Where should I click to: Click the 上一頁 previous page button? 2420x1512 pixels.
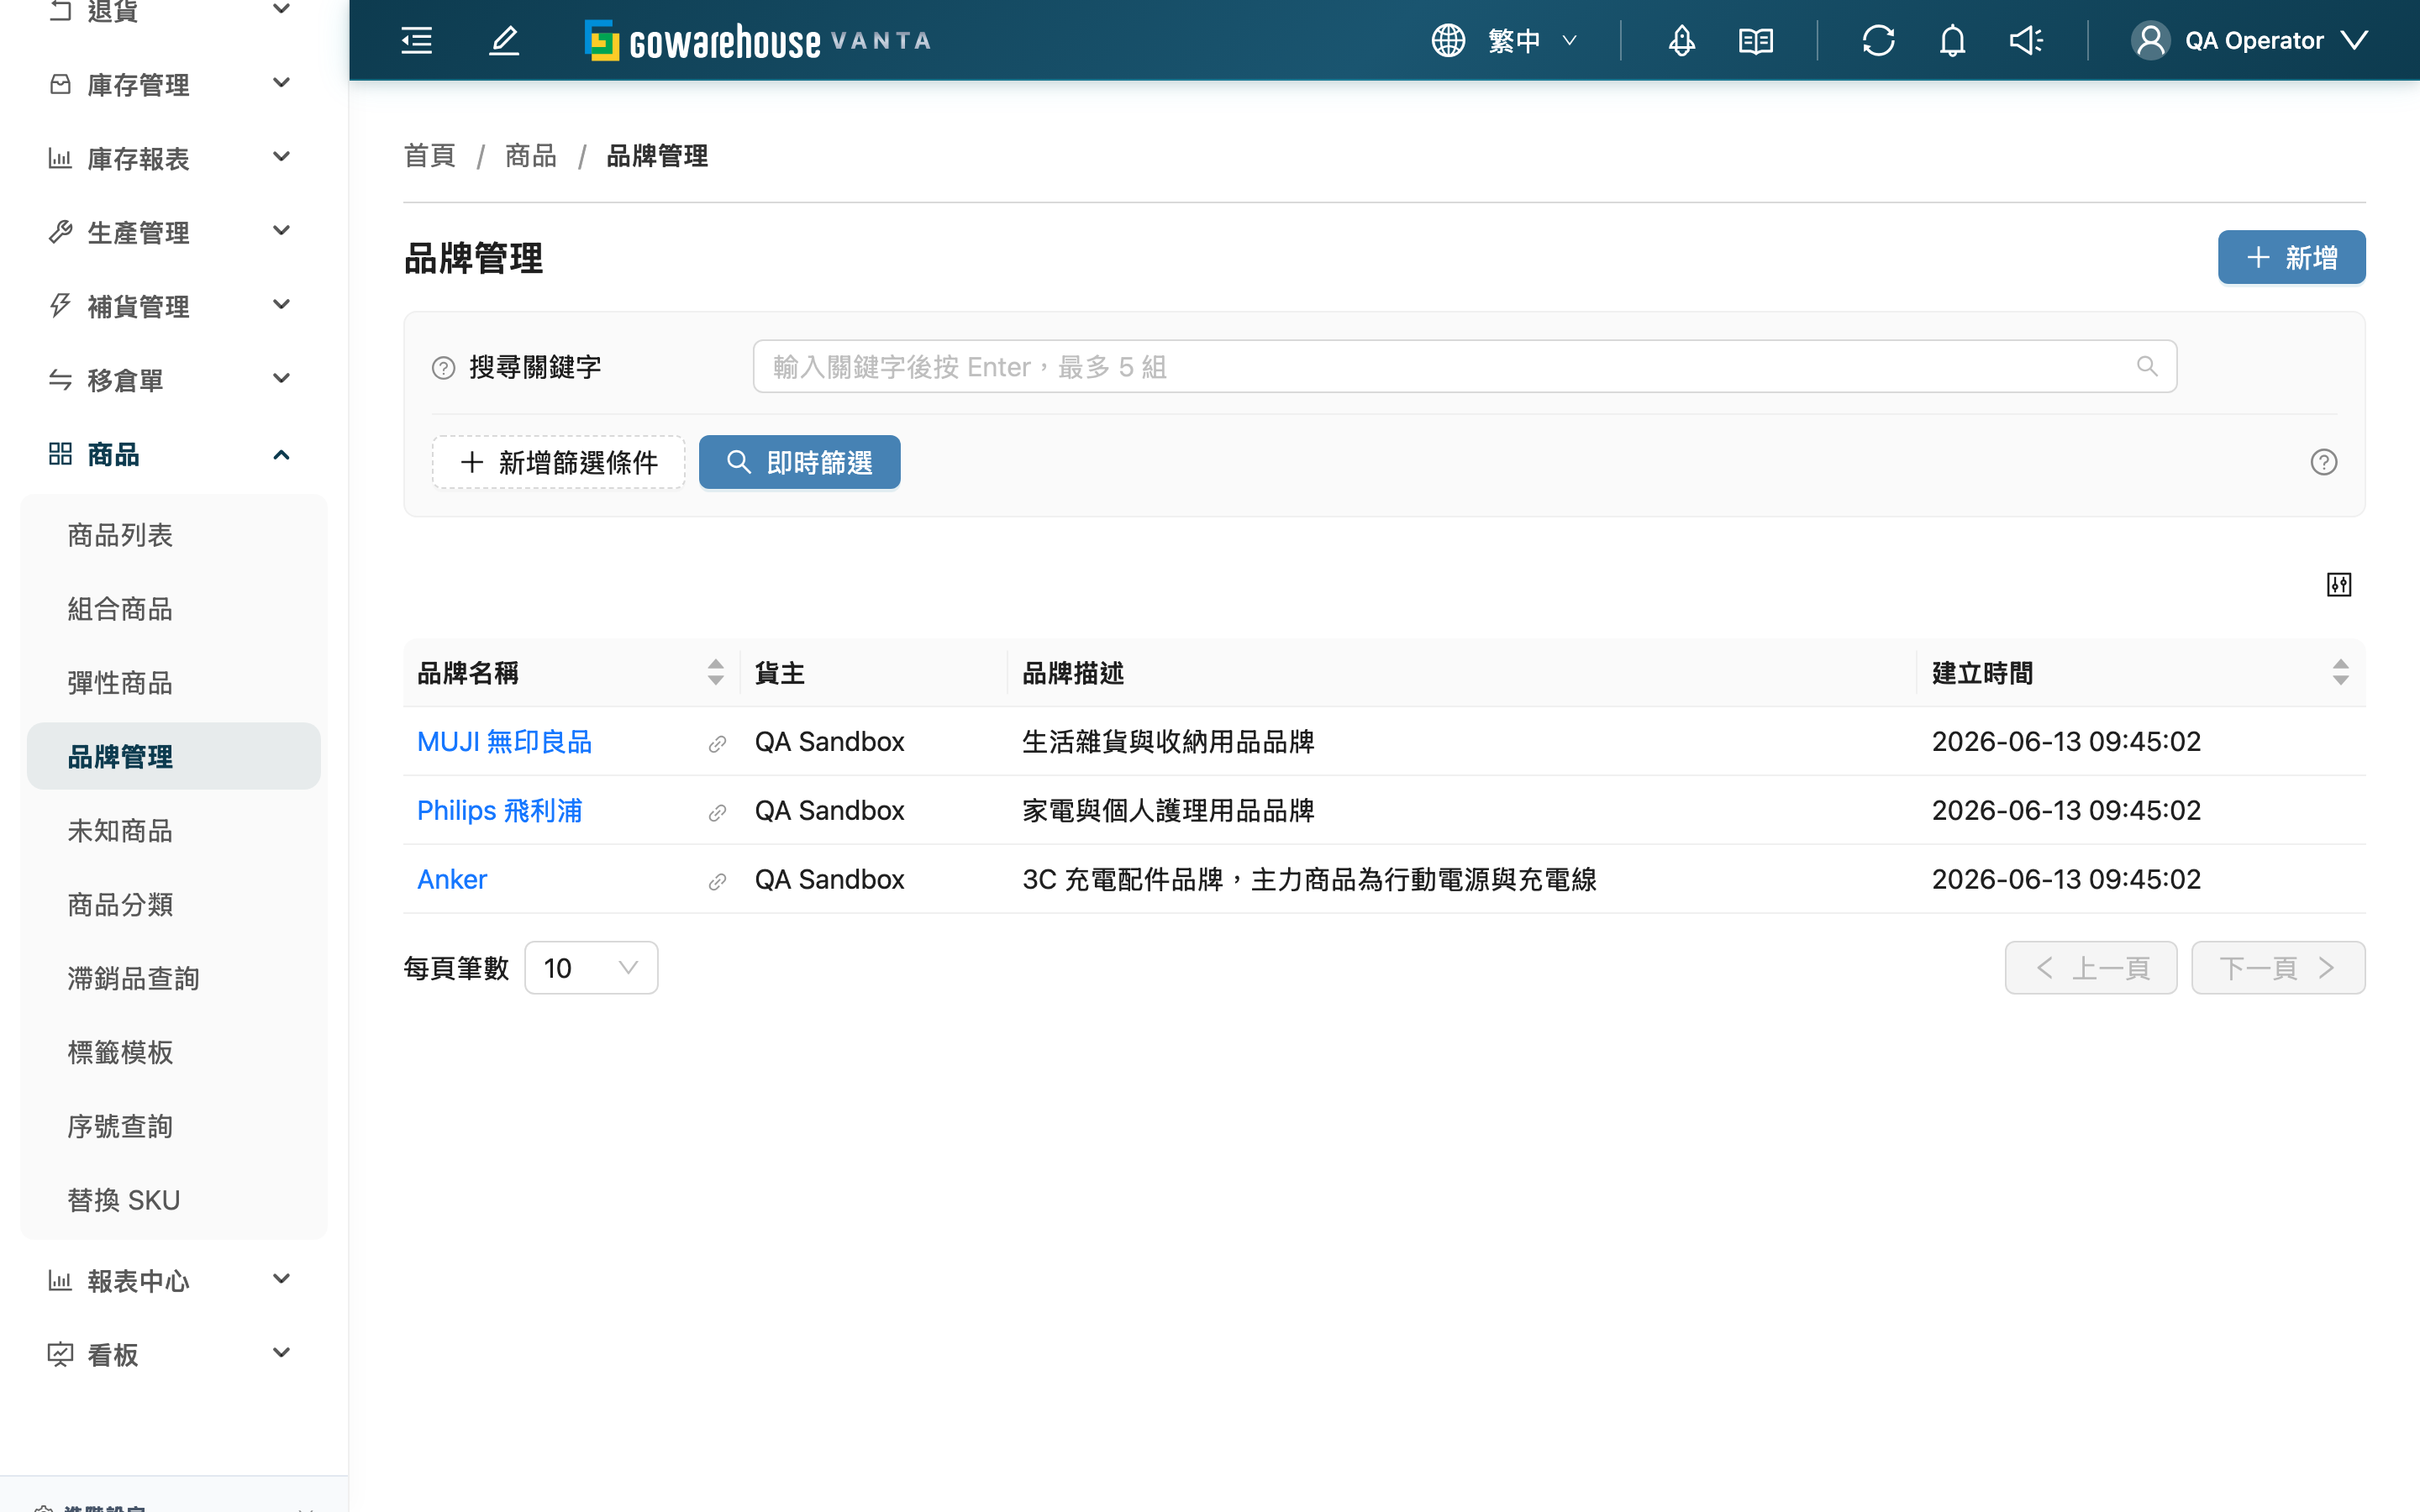click(2091, 967)
